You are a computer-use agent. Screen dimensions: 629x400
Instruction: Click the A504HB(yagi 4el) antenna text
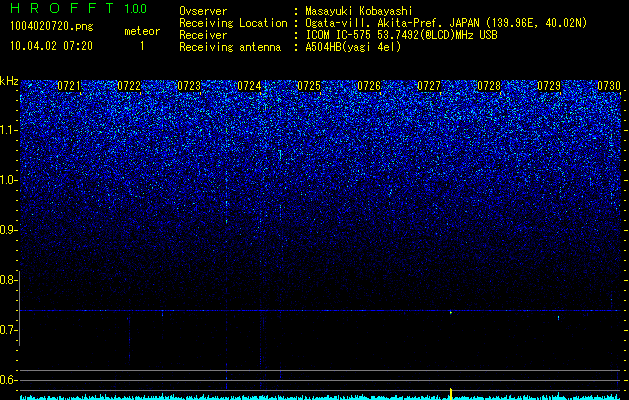[x=353, y=47]
